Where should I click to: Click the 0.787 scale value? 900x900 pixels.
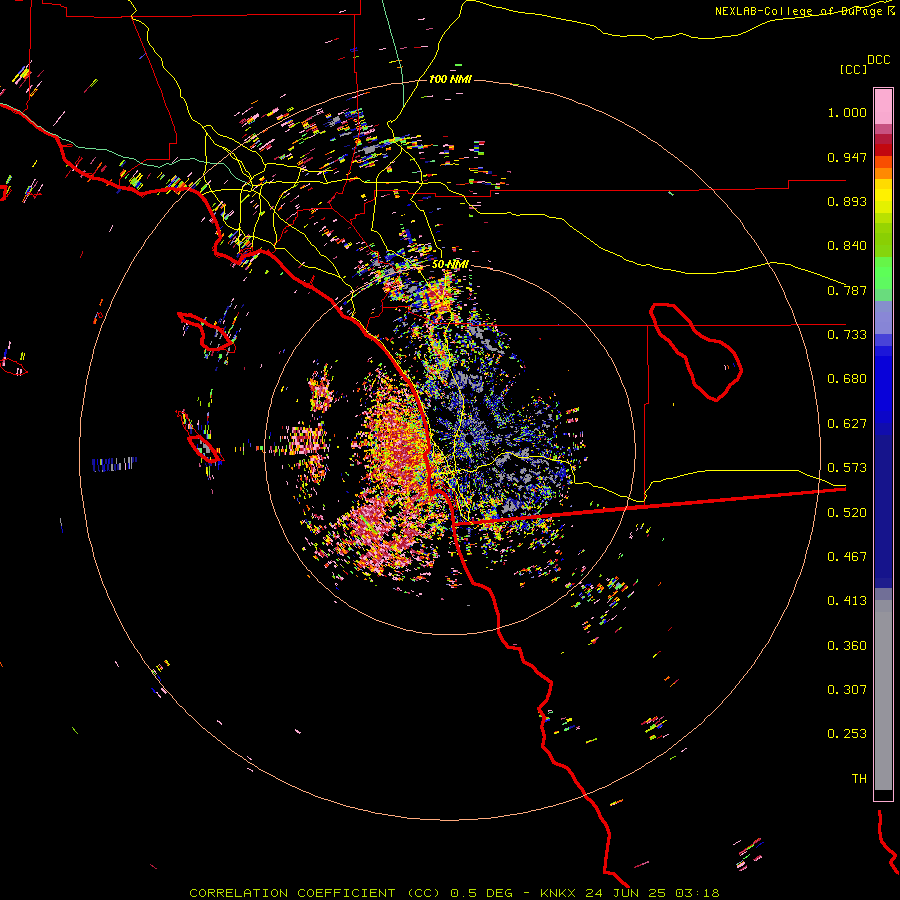coord(847,290)
